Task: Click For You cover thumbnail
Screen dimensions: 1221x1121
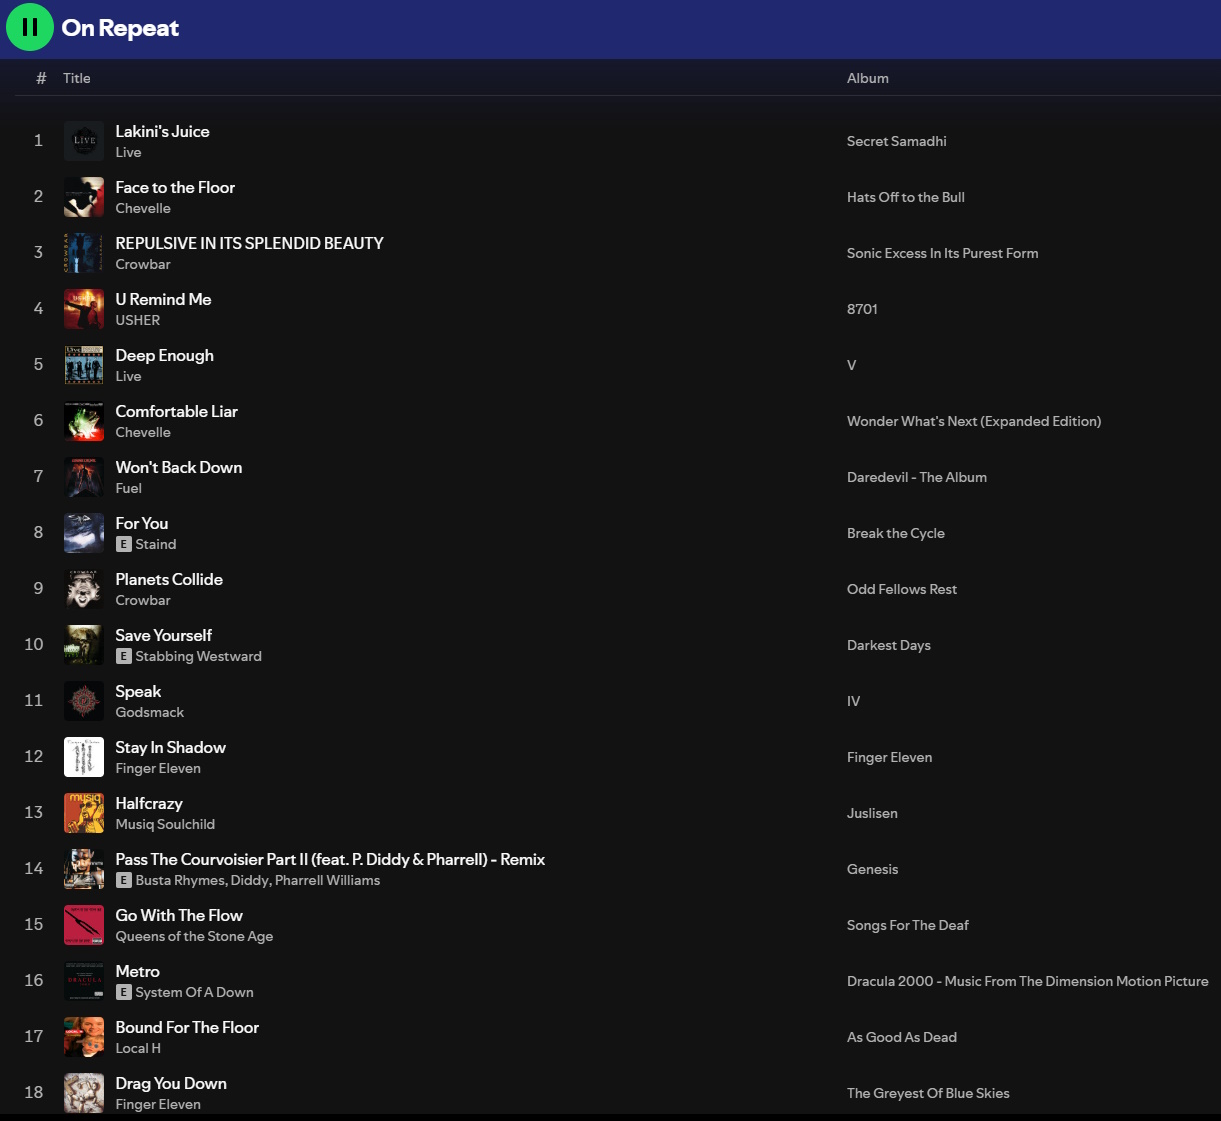Action: point(84,533)
